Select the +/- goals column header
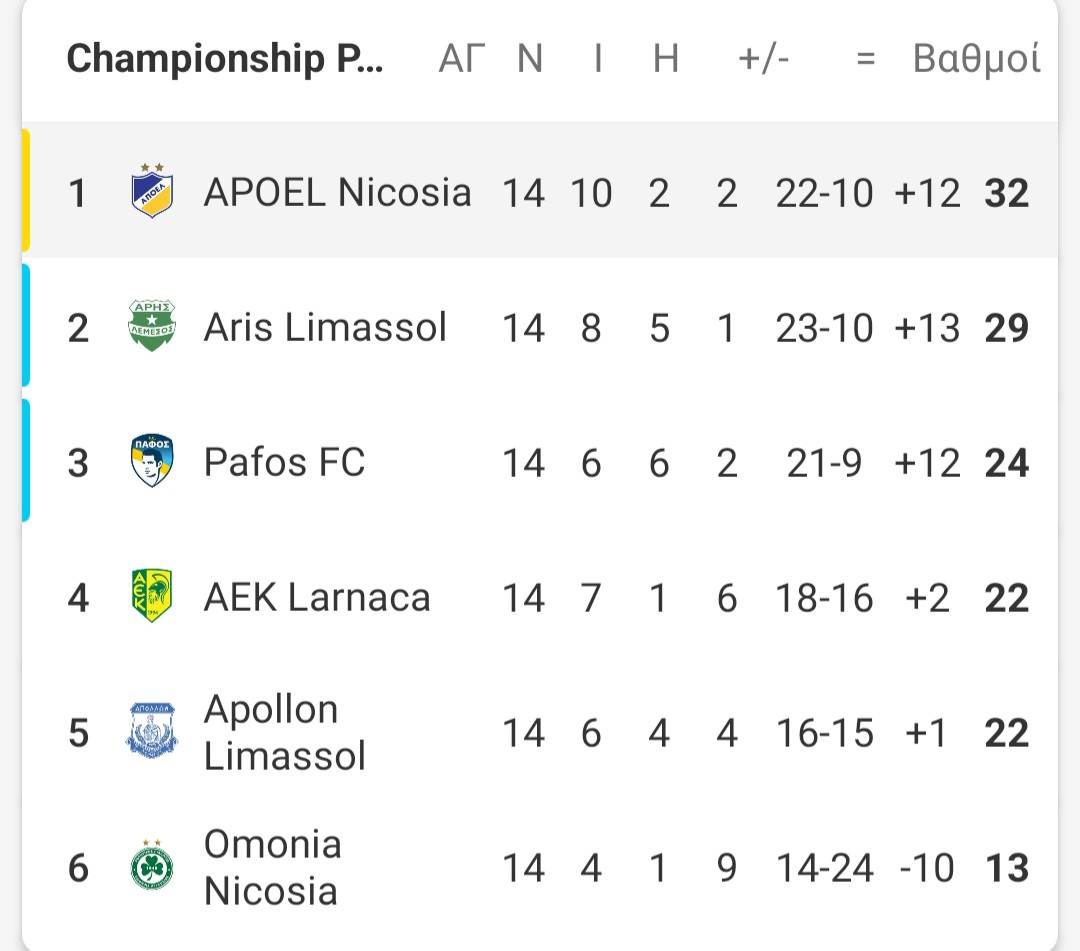Image resolution: width=1080 pixels, height=951 pixels. 763,59
